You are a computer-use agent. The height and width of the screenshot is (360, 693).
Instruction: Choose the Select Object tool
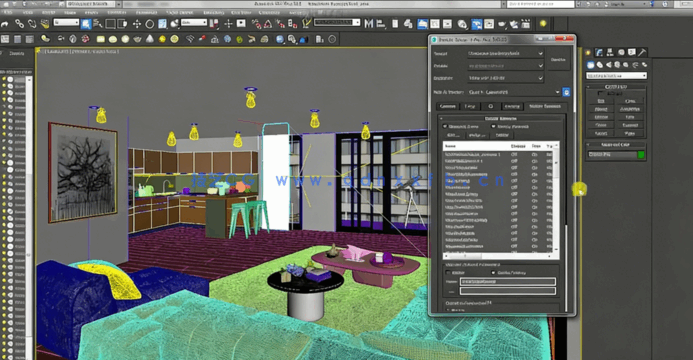pos(87,23)
